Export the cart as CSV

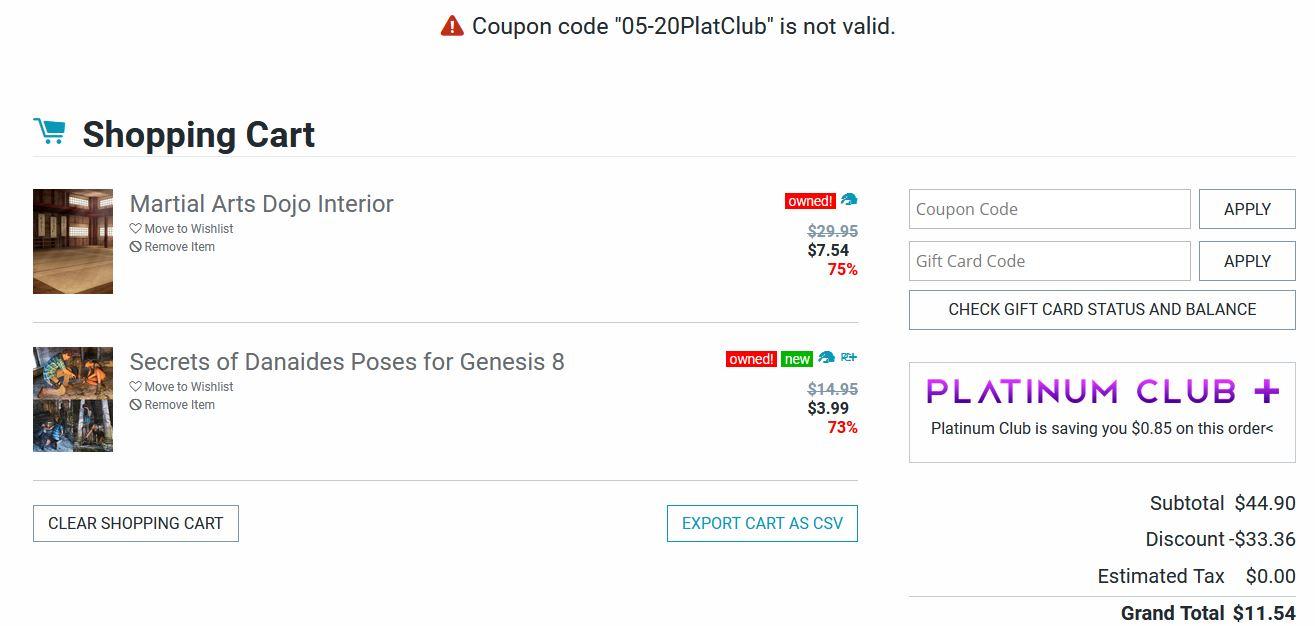pos(762,523)
